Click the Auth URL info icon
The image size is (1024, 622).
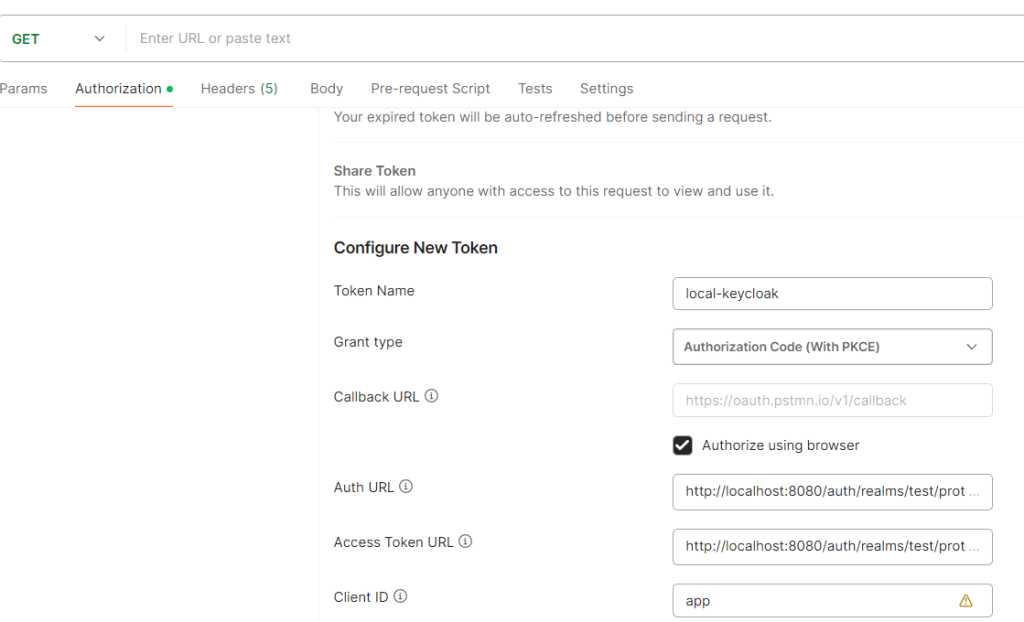point(406,487)
